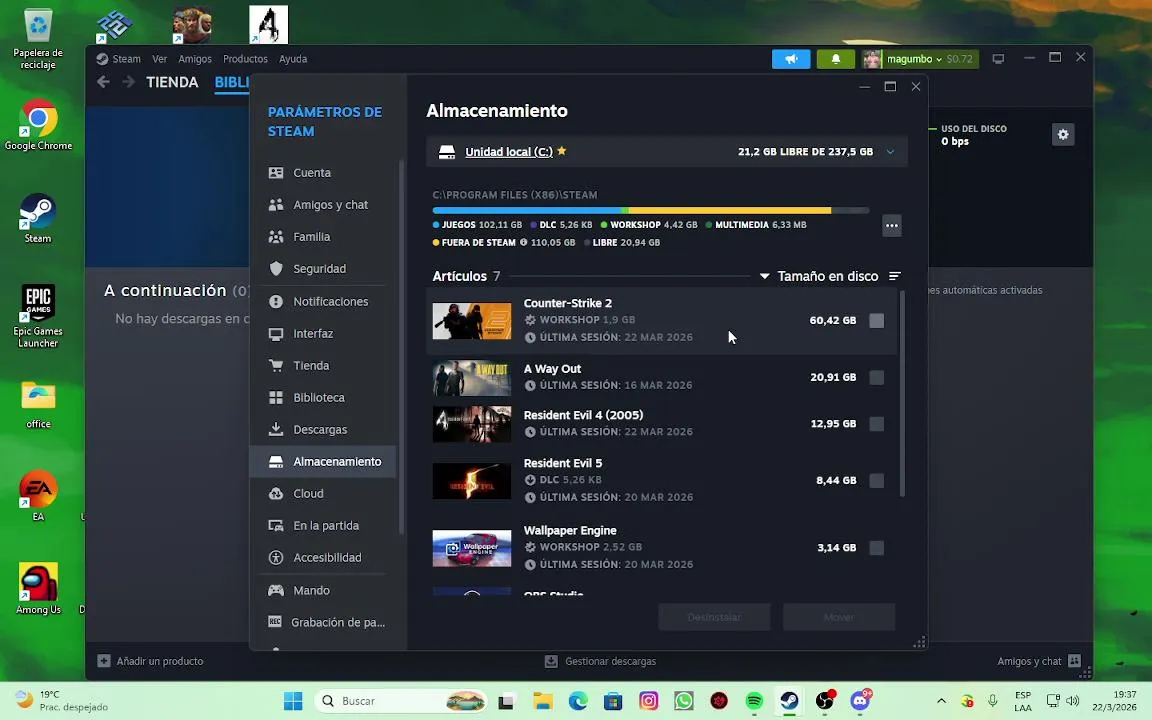Open the Tamaño en disco sort dropdown
This screenshot has width=1152, height=720.
tap(819, 276)
